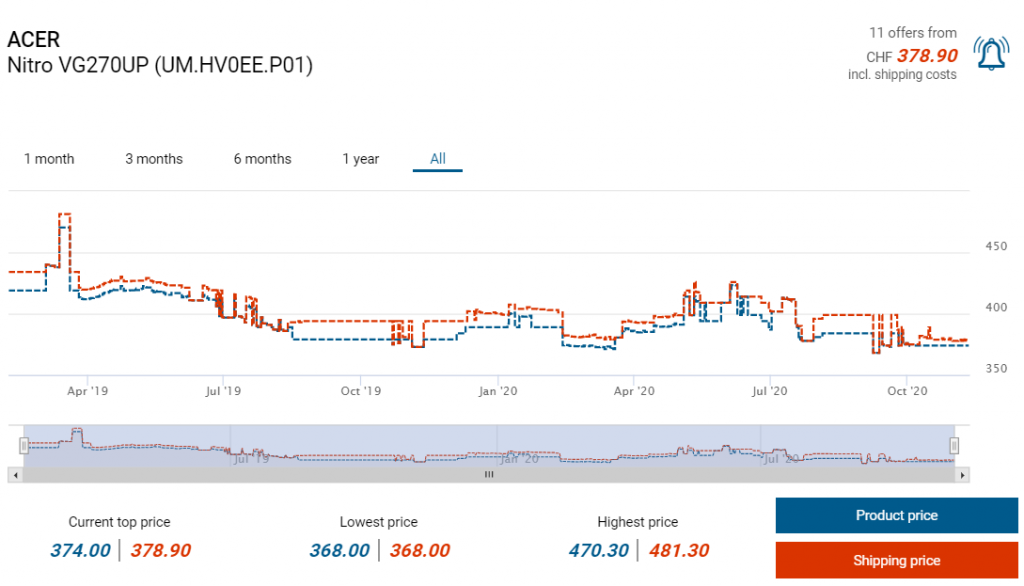1024x586 pixels.
Task: Click the left range handle of navigator
Action: pos(23,445)
